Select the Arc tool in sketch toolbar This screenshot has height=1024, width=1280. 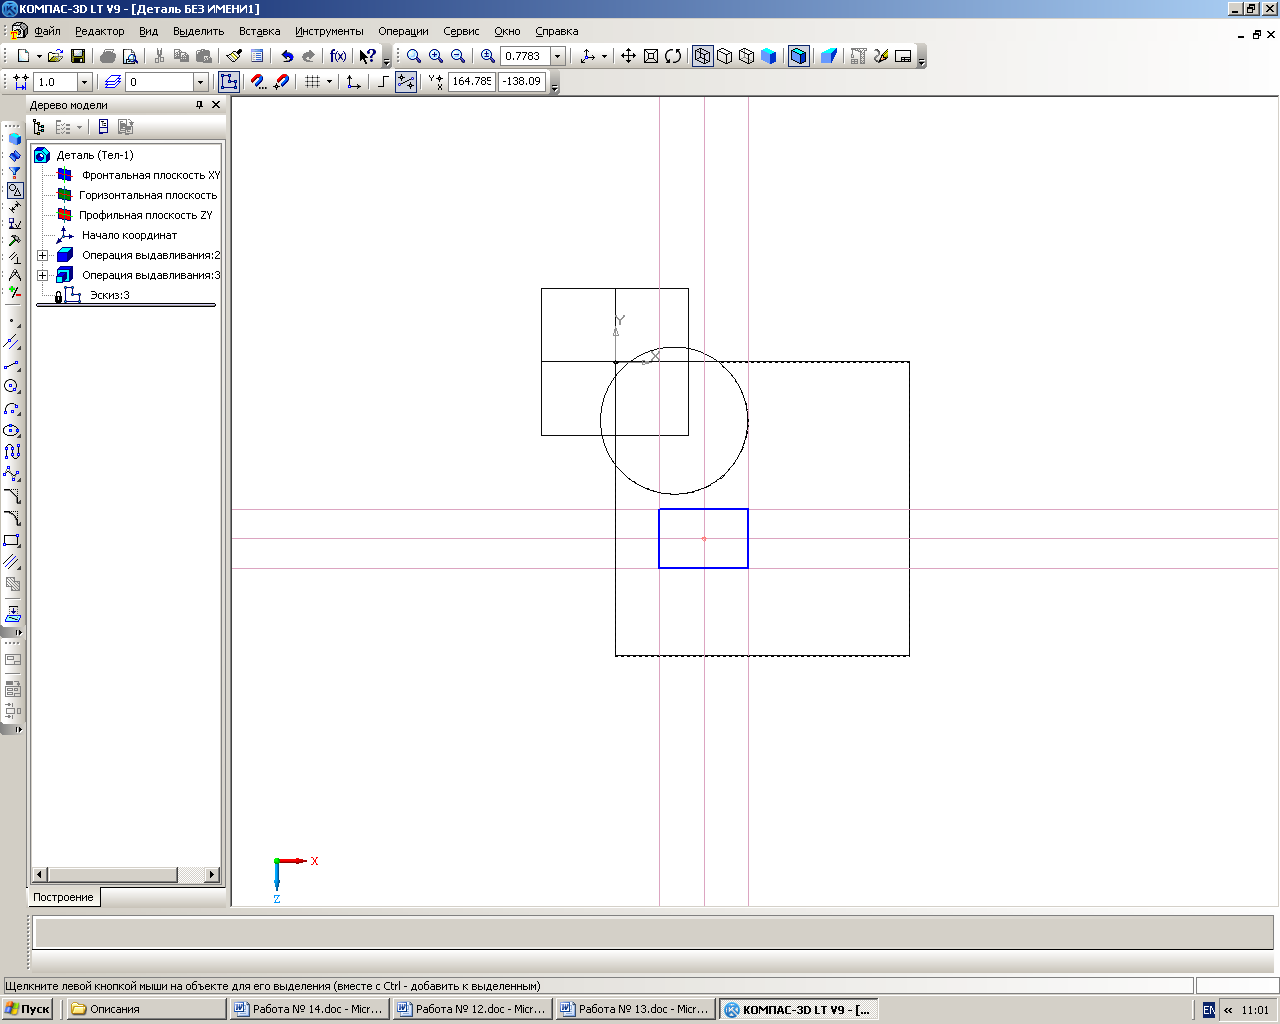click(x=12, y=408)
